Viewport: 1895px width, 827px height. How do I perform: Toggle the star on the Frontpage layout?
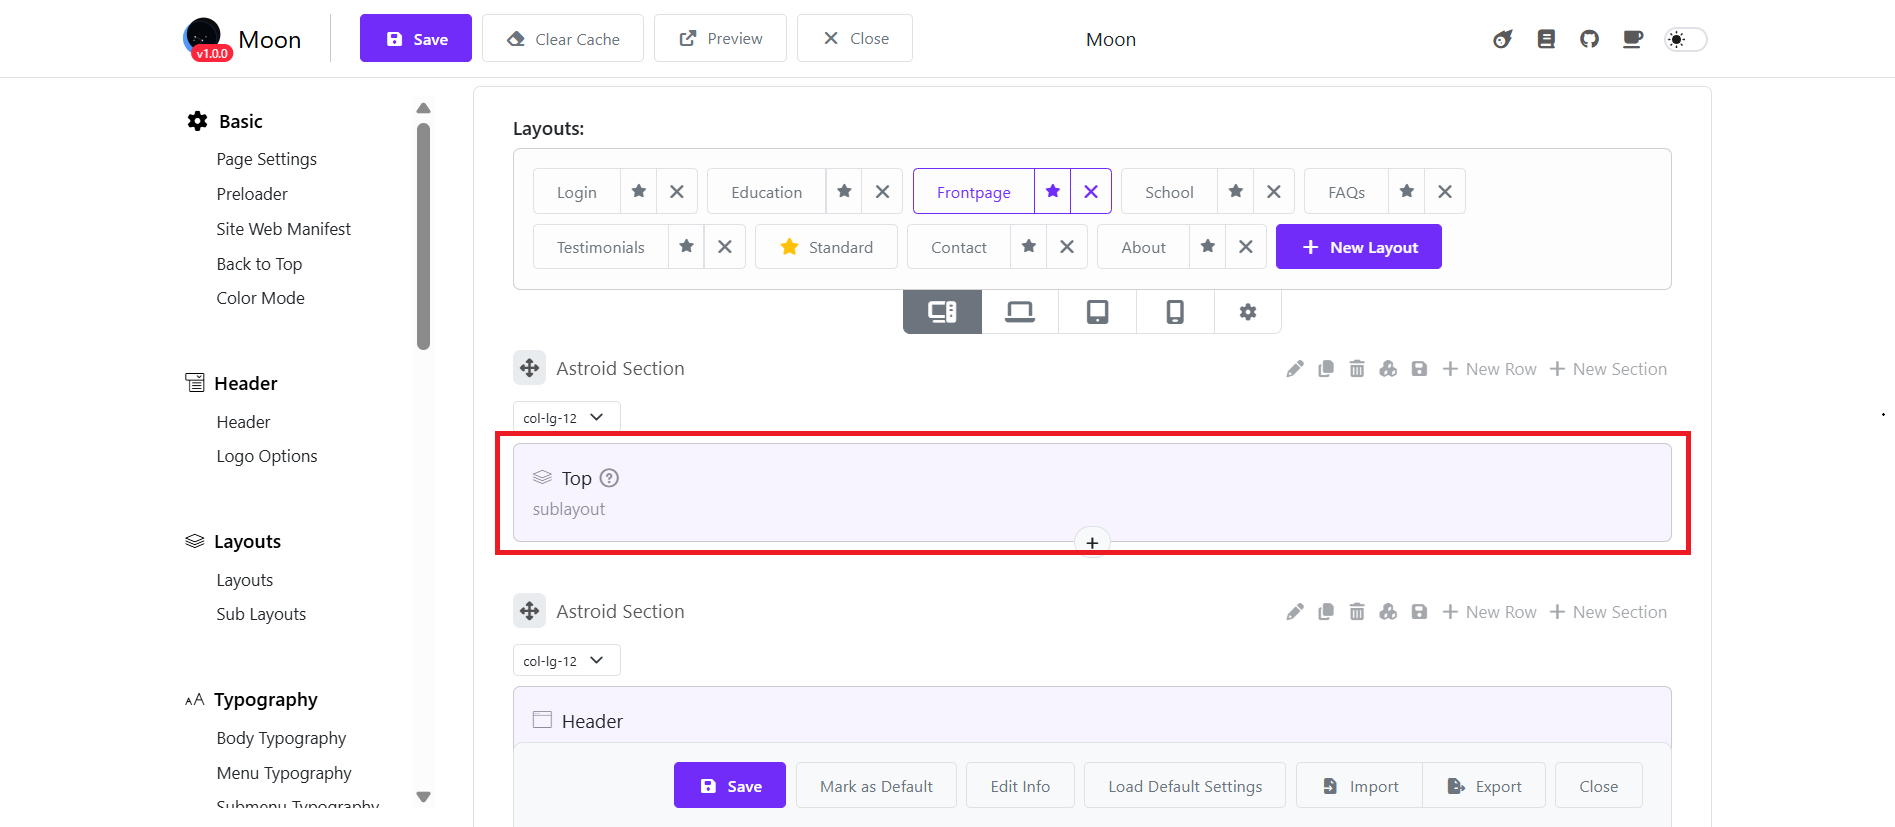pos(1053,191)
